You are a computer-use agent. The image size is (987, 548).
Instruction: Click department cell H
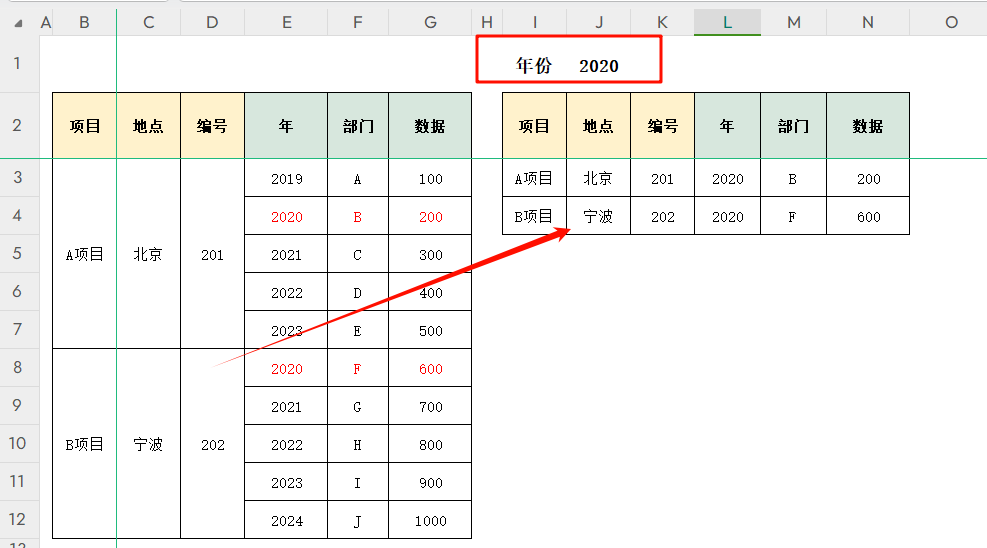pyautogui.click(x=358, y=445)
